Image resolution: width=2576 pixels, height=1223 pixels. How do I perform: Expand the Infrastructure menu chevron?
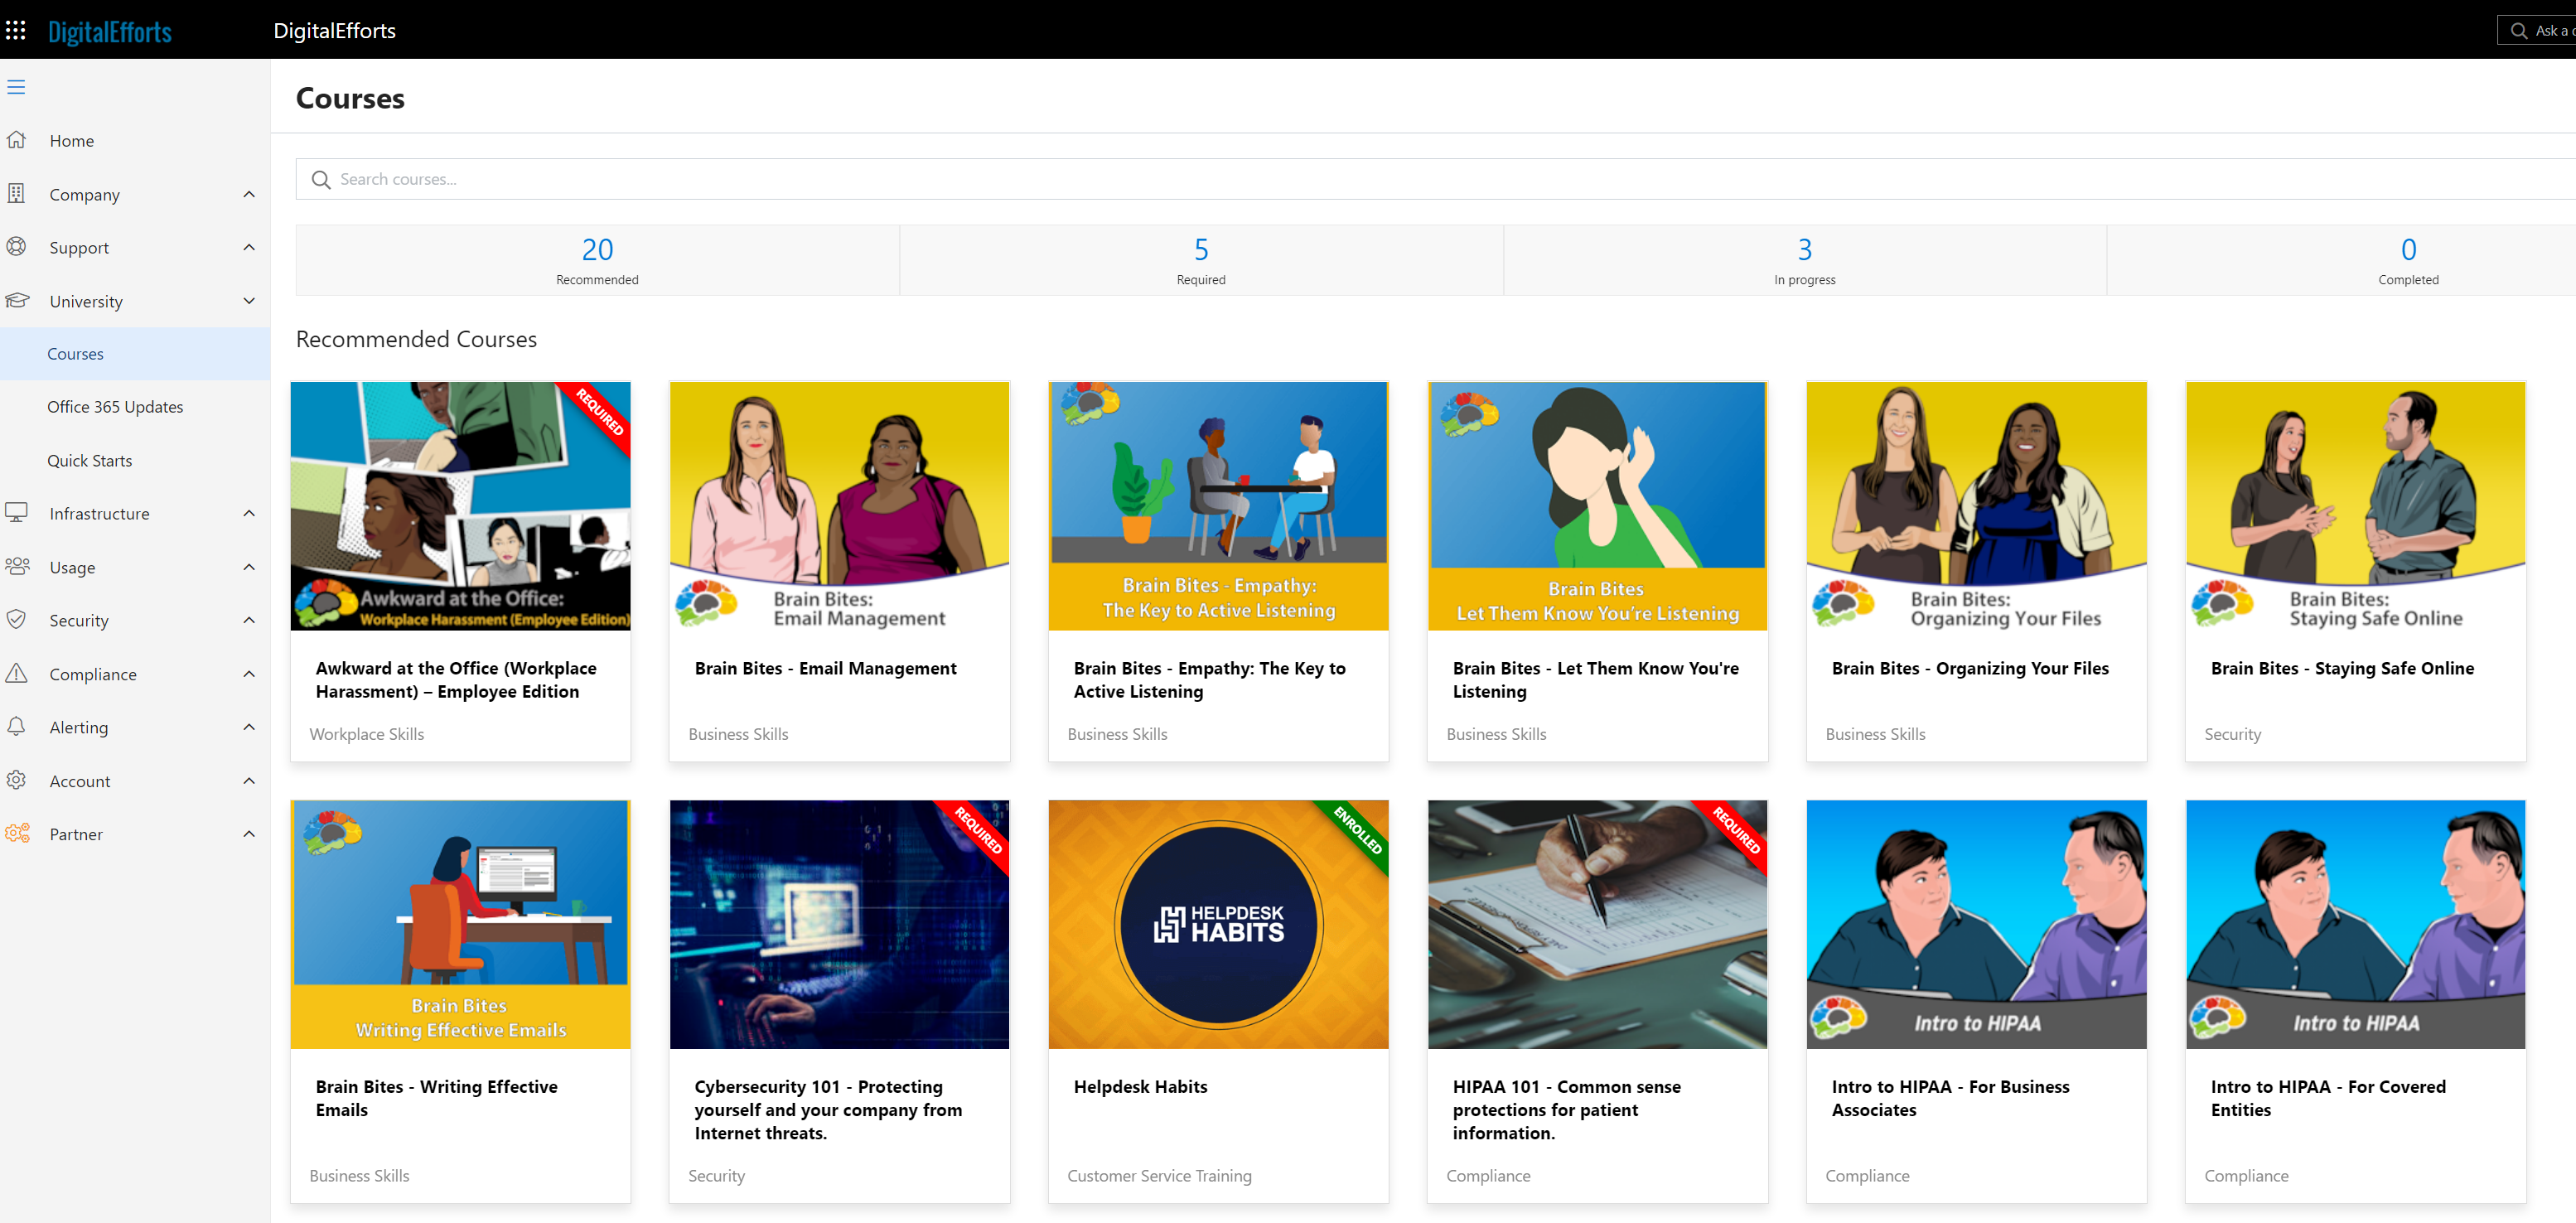[x=249, y=513]
